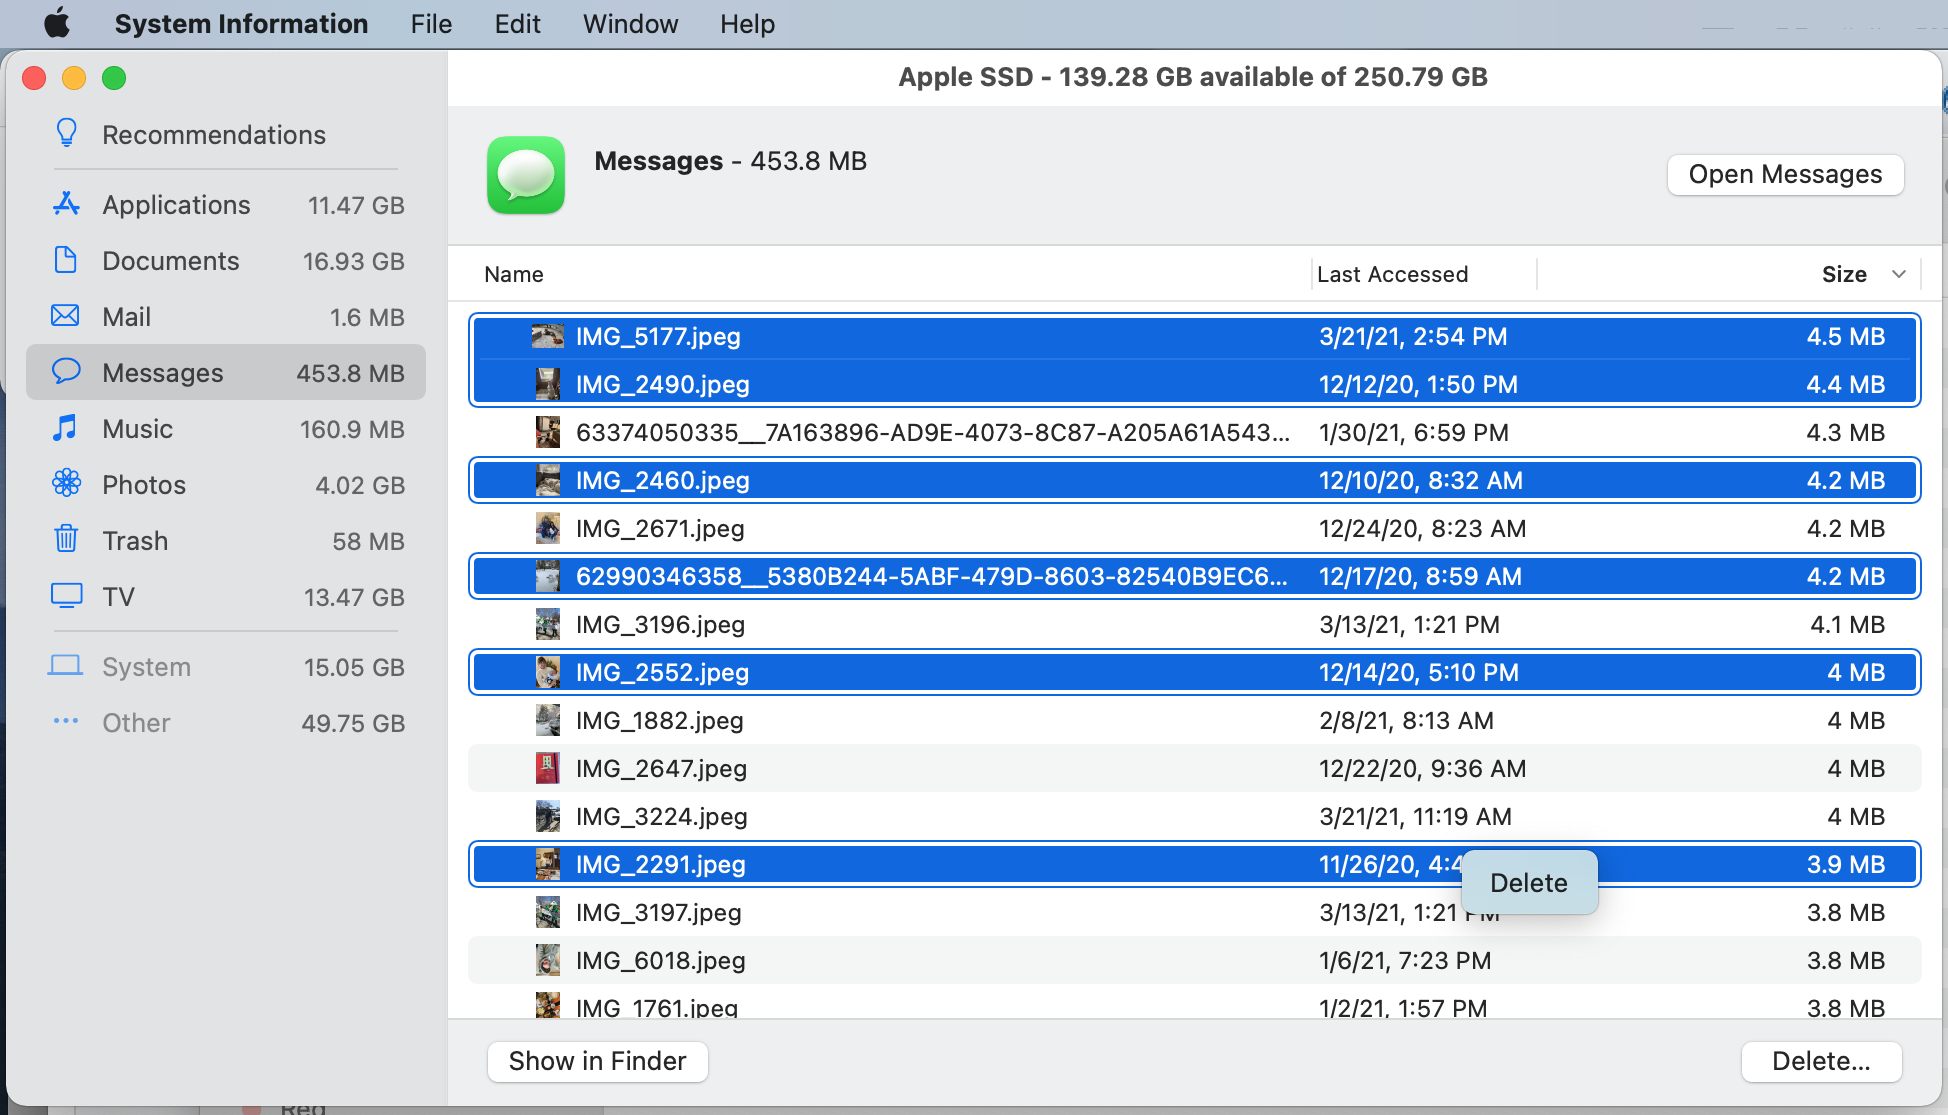
Task: Sort by the Size column header
Action: 1844,274
